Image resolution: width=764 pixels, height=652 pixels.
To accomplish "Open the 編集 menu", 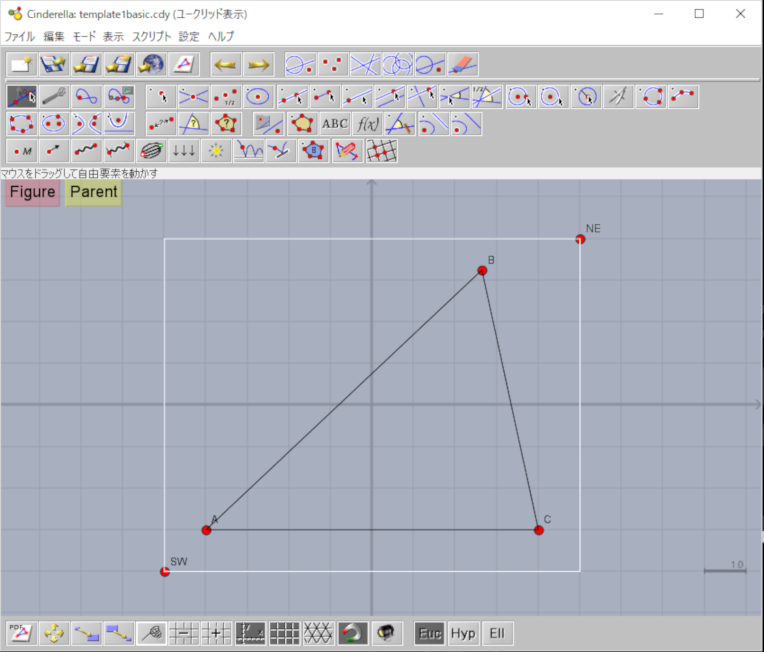I will [54, 37].
